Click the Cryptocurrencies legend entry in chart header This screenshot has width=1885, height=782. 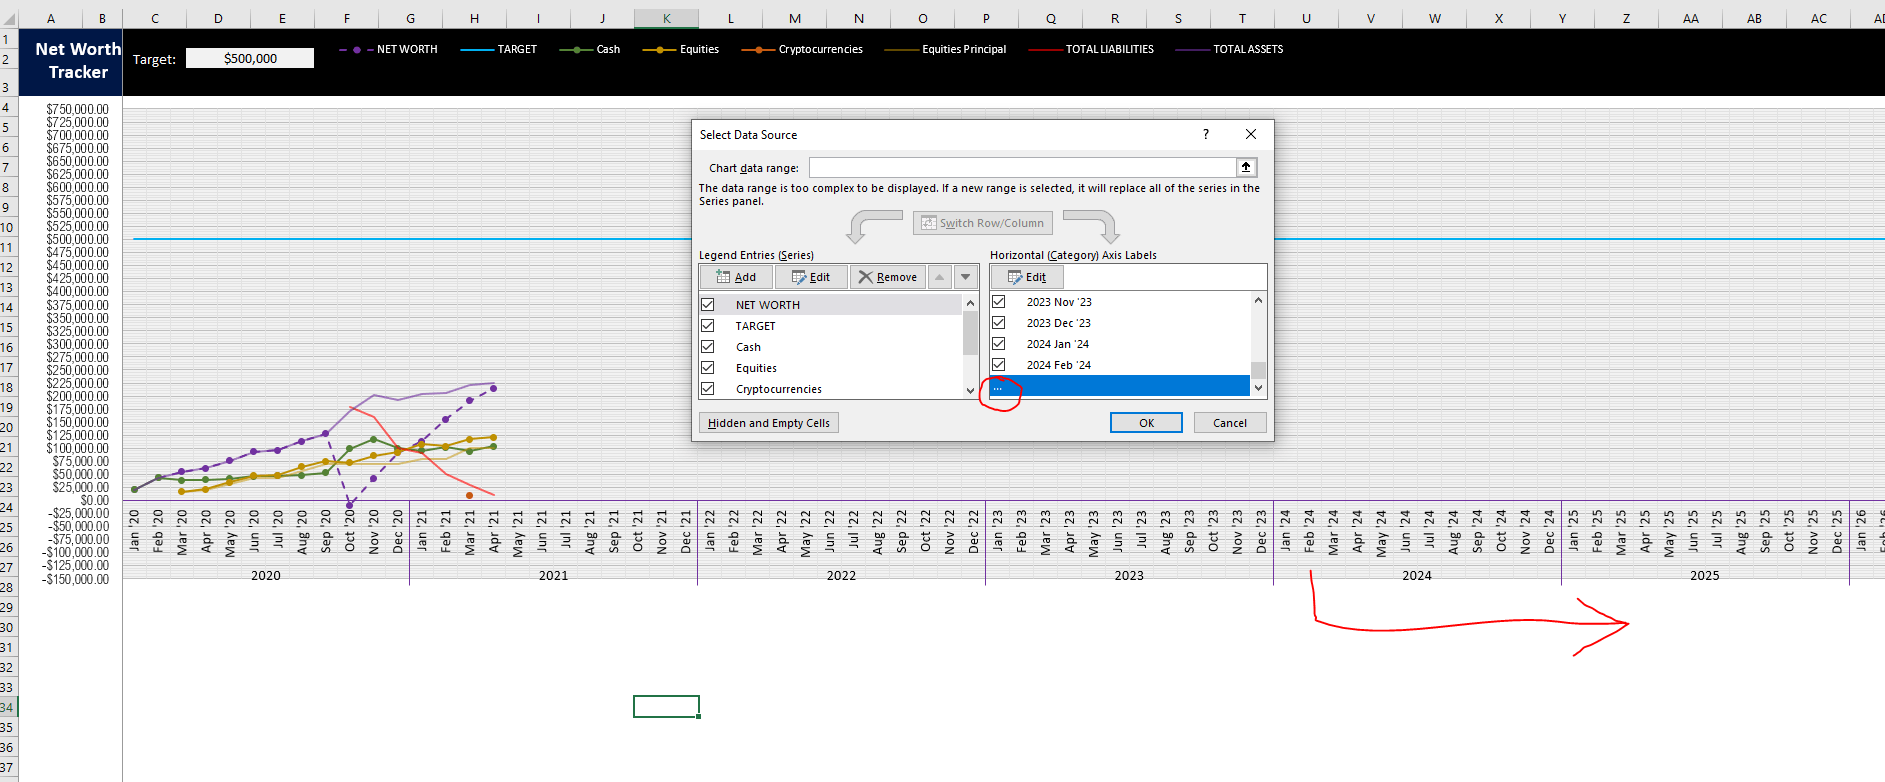[802, 49]
